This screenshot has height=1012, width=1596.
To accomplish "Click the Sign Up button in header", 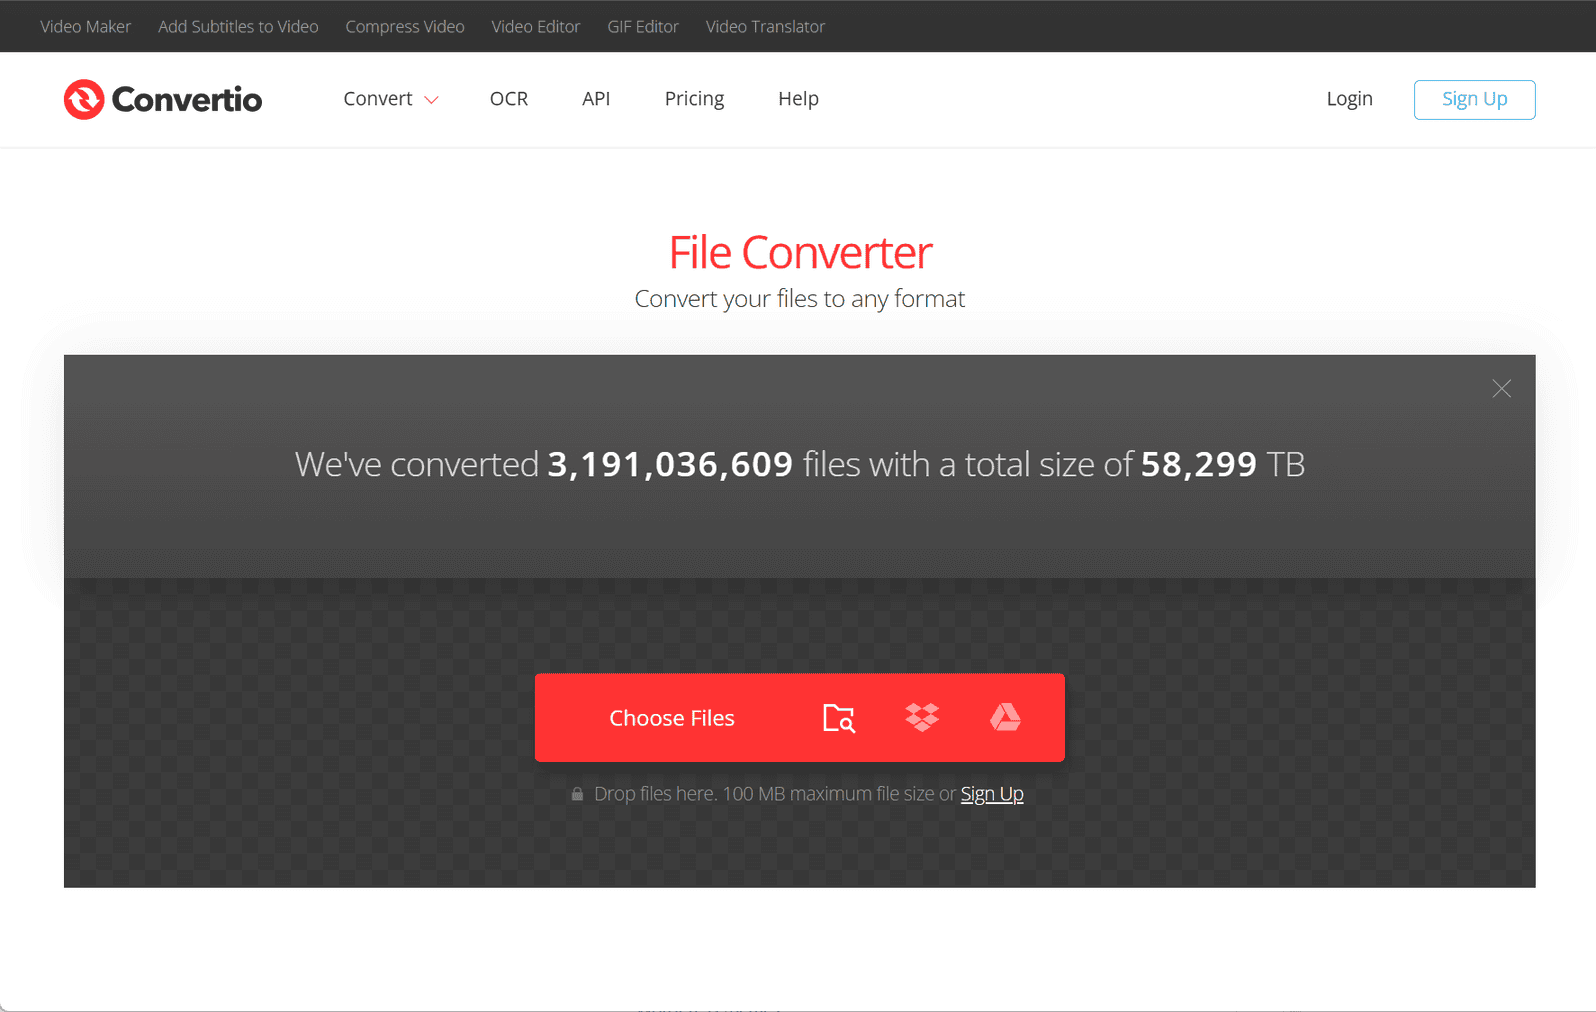I will (1474, 99).
